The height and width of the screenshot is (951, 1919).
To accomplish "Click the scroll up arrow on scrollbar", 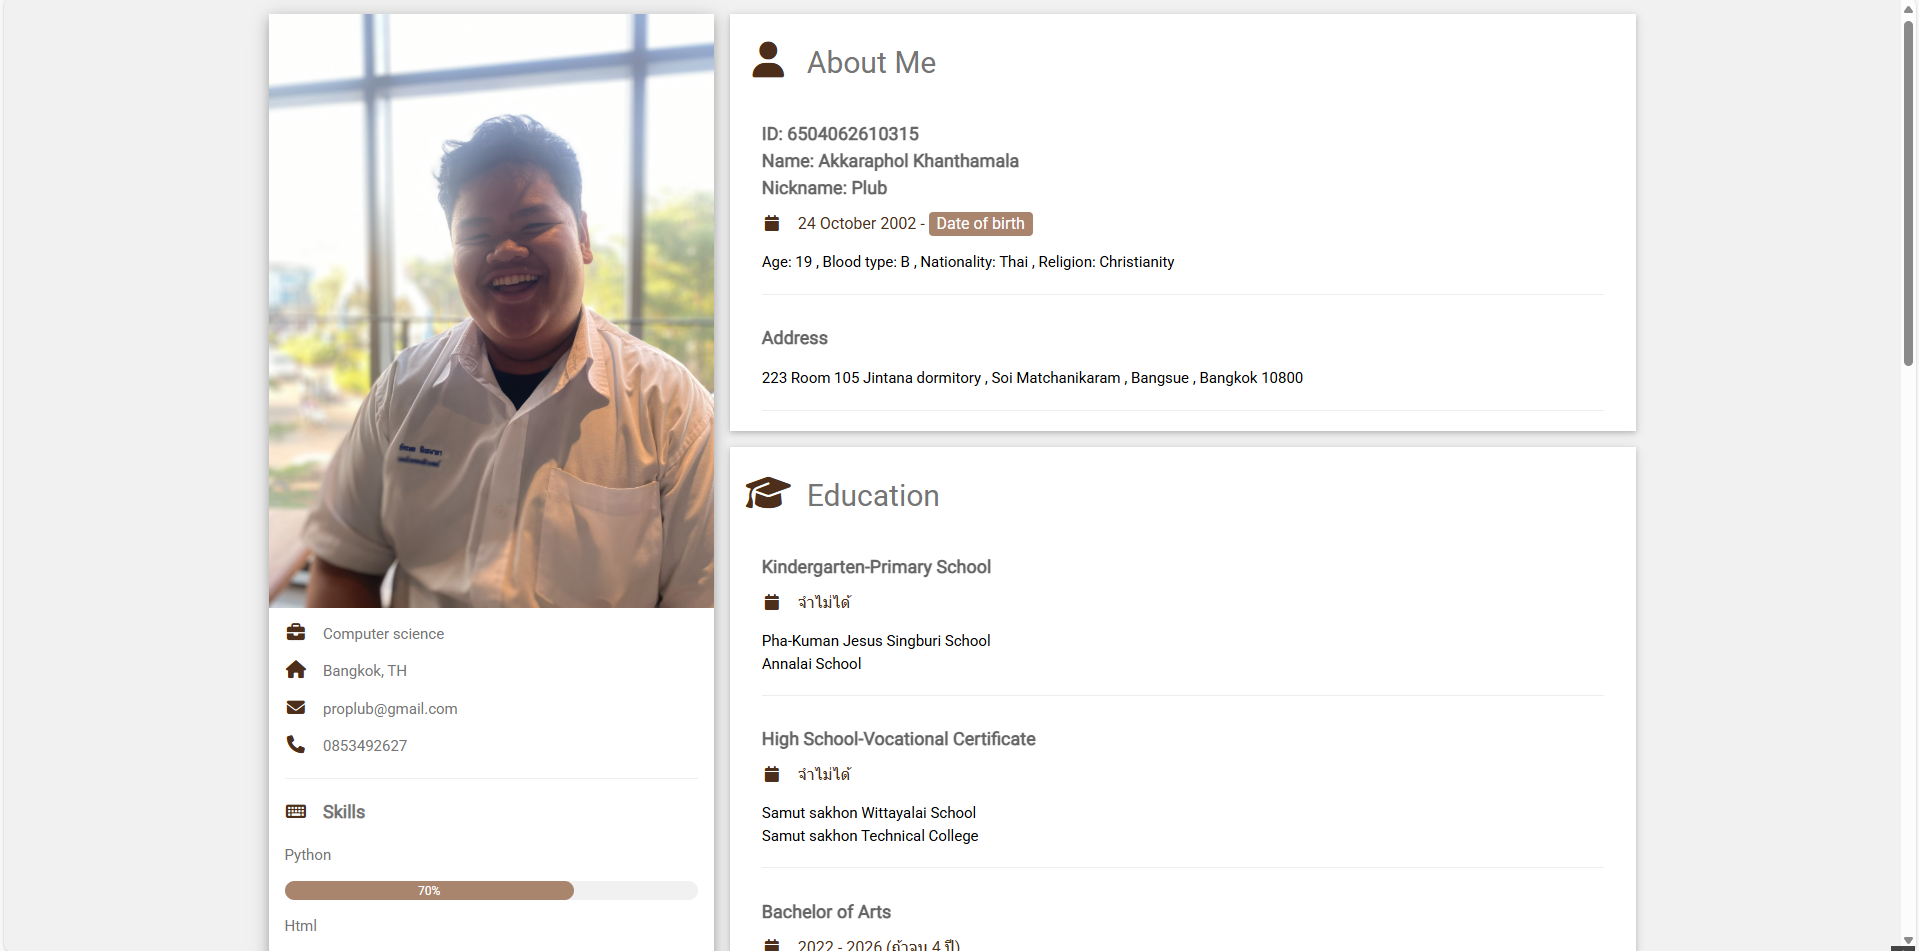I will click(x=1908, y=8).
